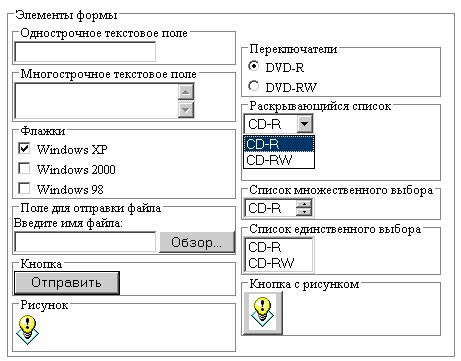Click the textarea scroll up arrow
The height and width of the screenshot is (361, 461).
tap(186, 92)
